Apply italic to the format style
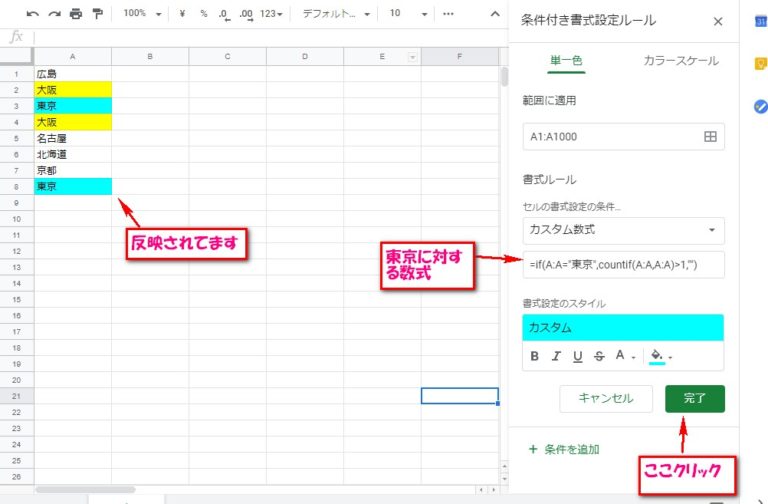 coord(556,356)
